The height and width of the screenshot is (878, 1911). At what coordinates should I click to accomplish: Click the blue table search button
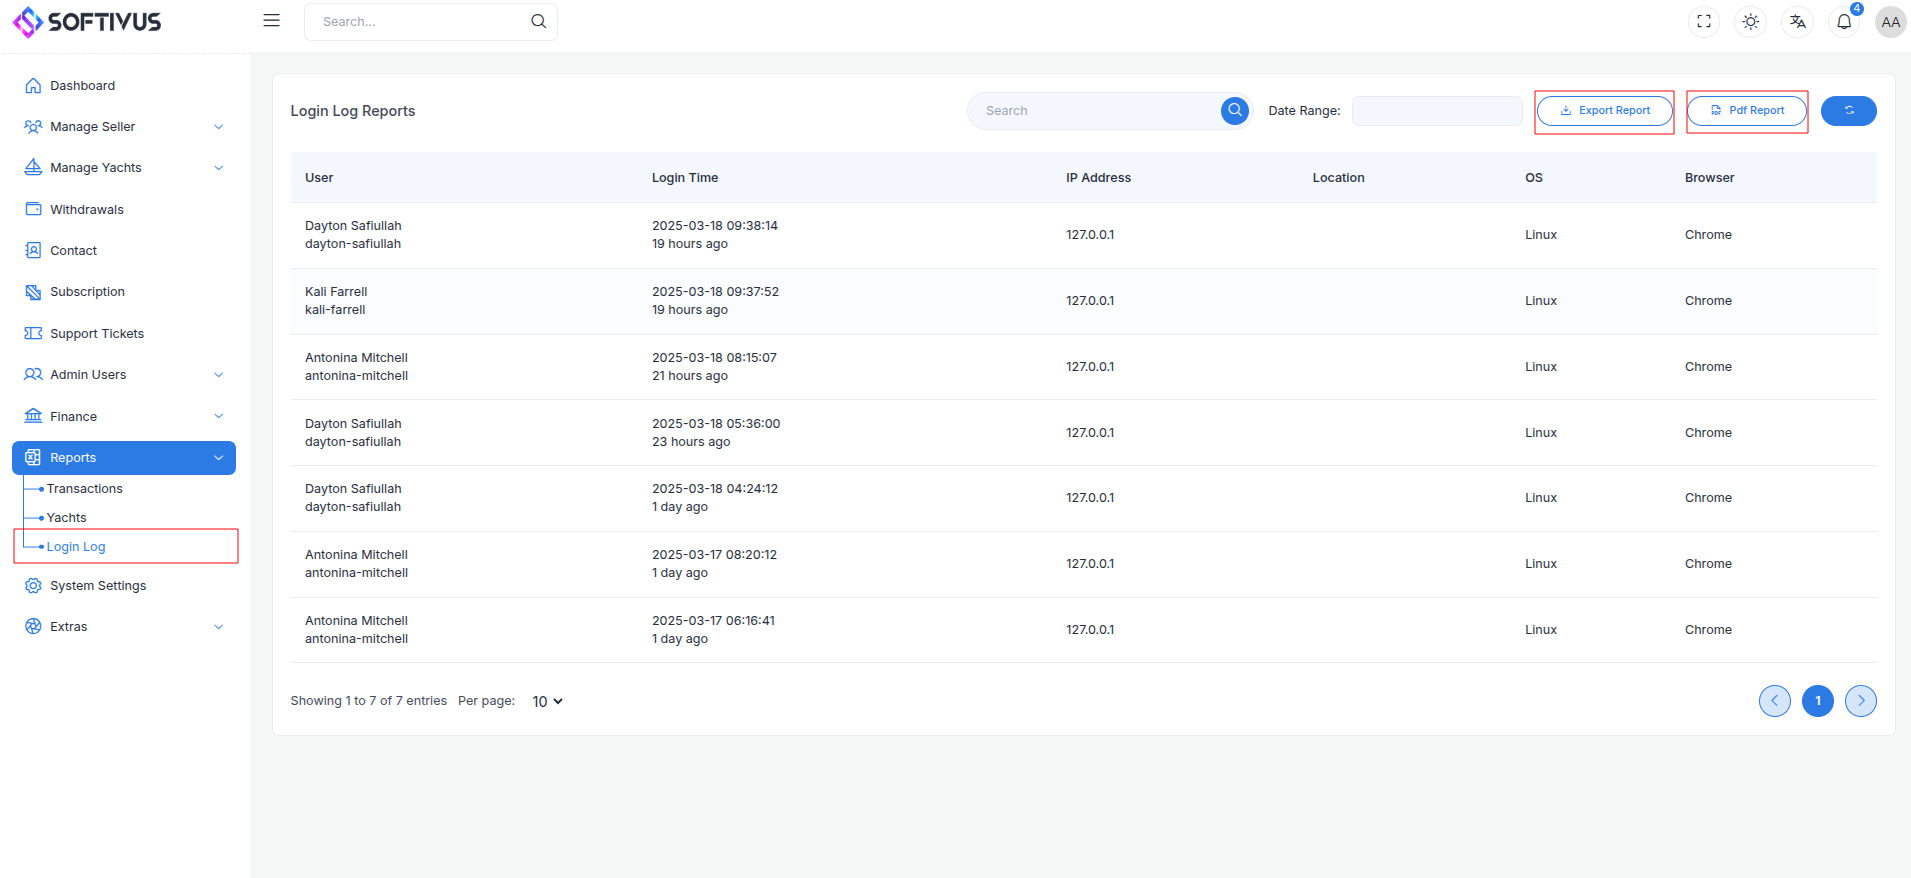pos(1235,111)
